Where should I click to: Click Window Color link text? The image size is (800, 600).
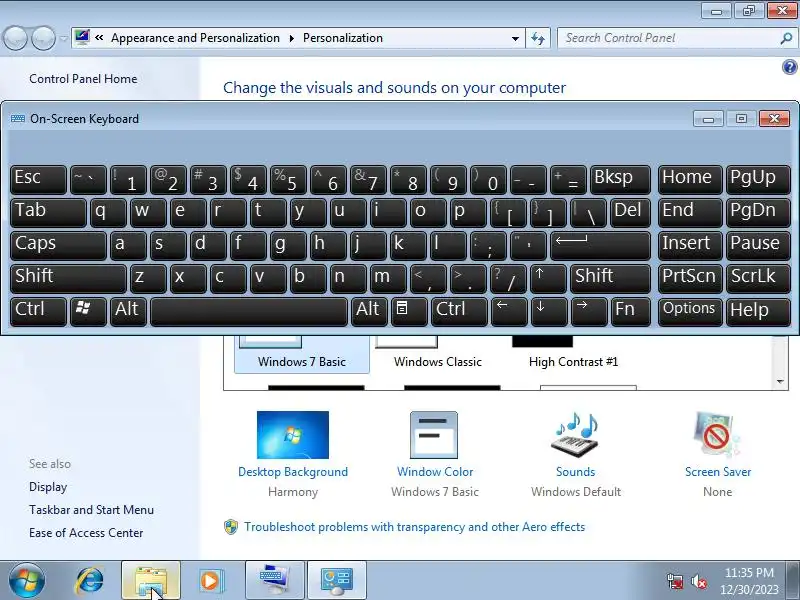click(435, 471)
